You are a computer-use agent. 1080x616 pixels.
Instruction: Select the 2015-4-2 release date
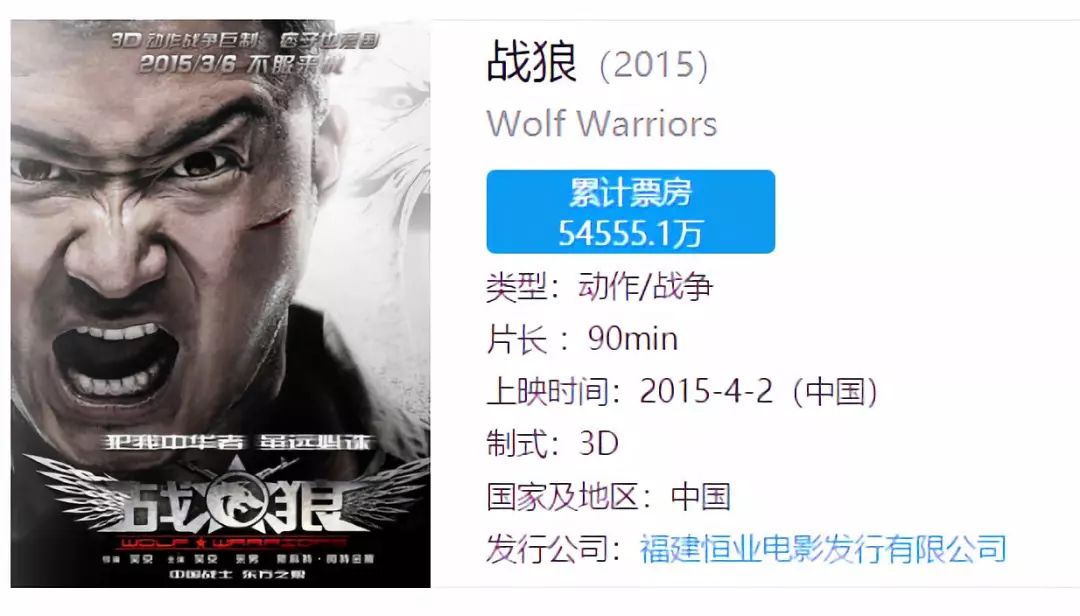tap(706, 391)
